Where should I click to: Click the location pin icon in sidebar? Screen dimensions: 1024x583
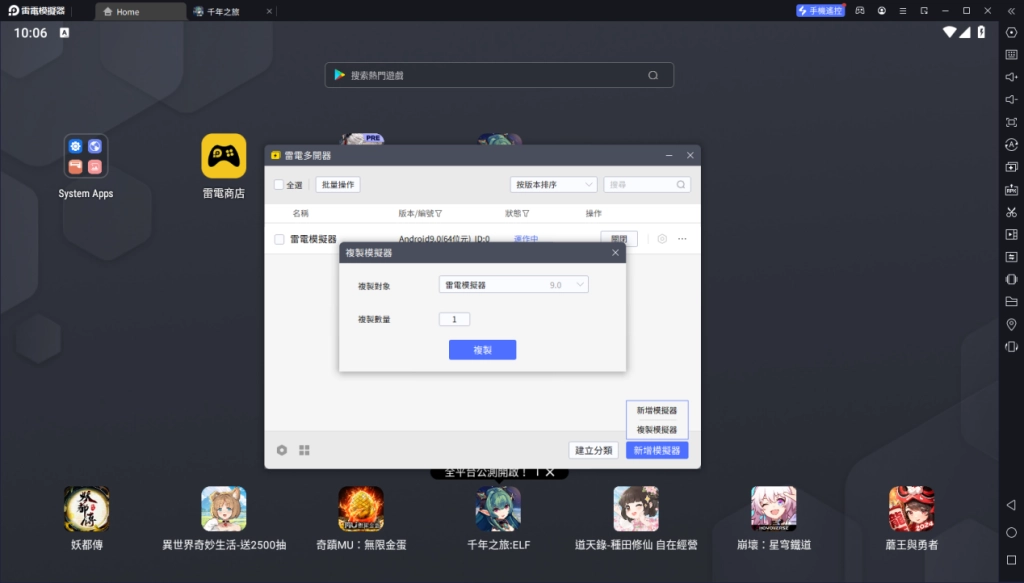tap(1011, 324)
